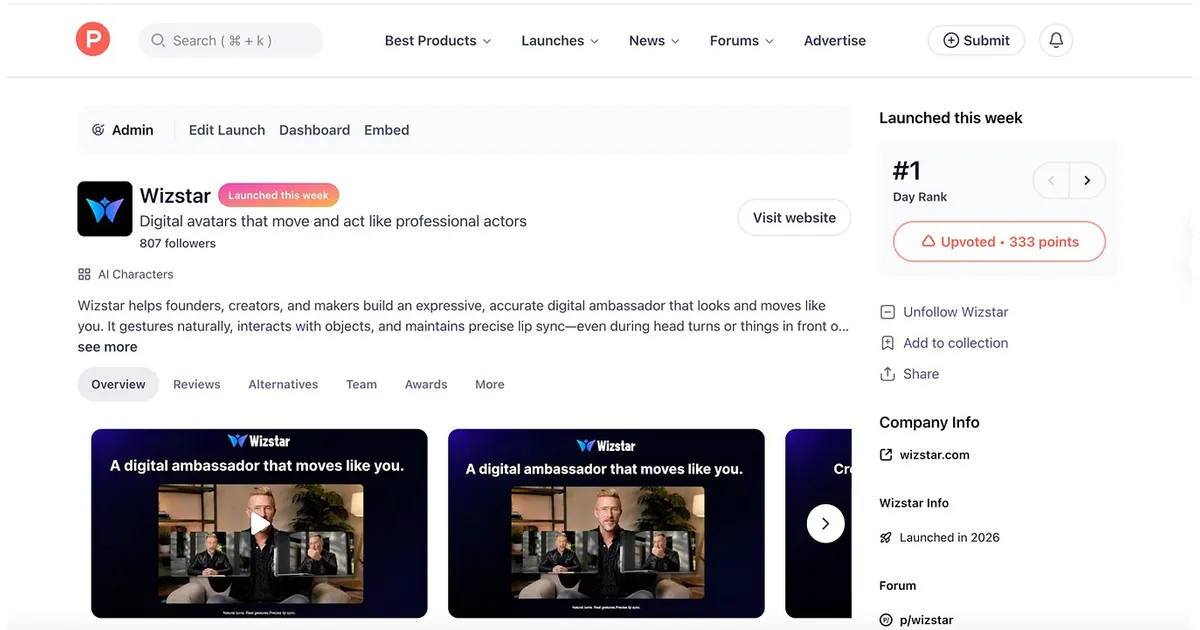This screenshot has width=1200, height=630.
Task: Click the Add to collection bookmark icon
Action: [x=887, y=343]
